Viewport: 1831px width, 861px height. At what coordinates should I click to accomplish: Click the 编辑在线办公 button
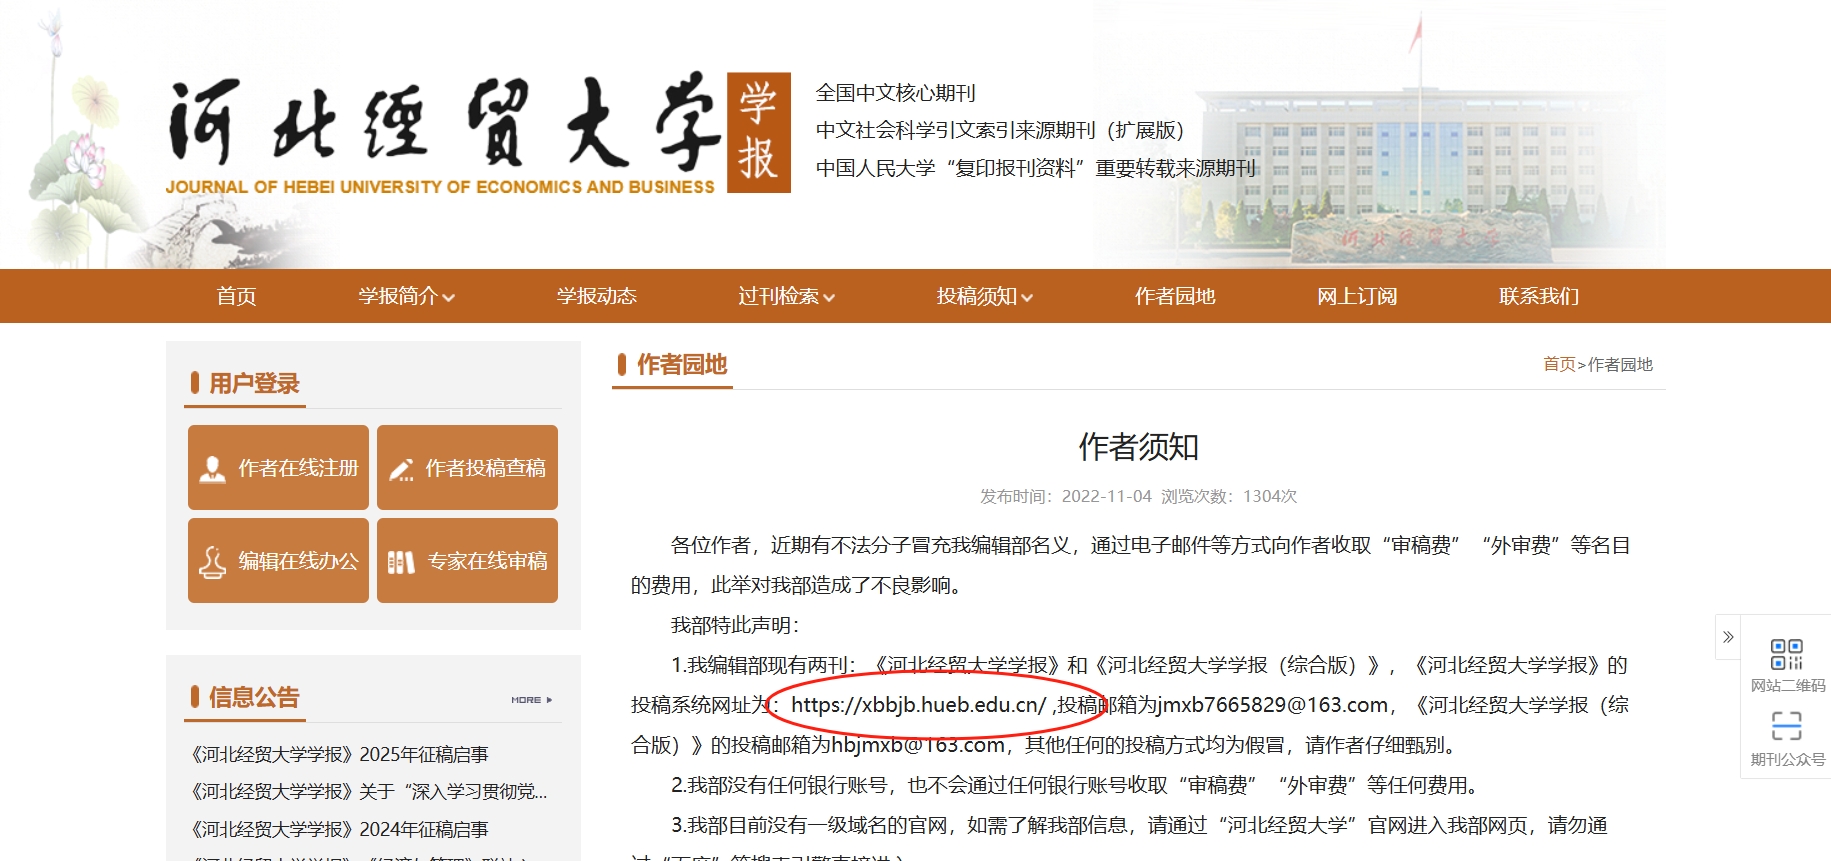coord(278,561)
